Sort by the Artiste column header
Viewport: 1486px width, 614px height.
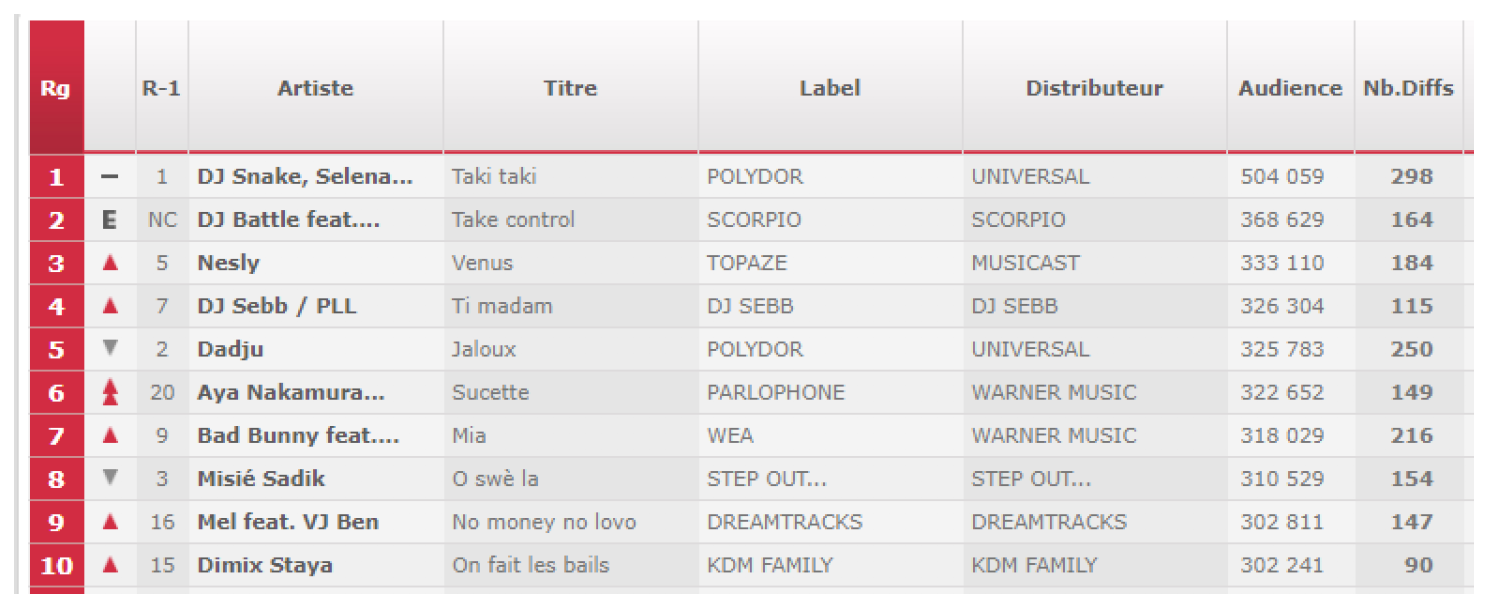pyautogui.click(x=315, y=88)
